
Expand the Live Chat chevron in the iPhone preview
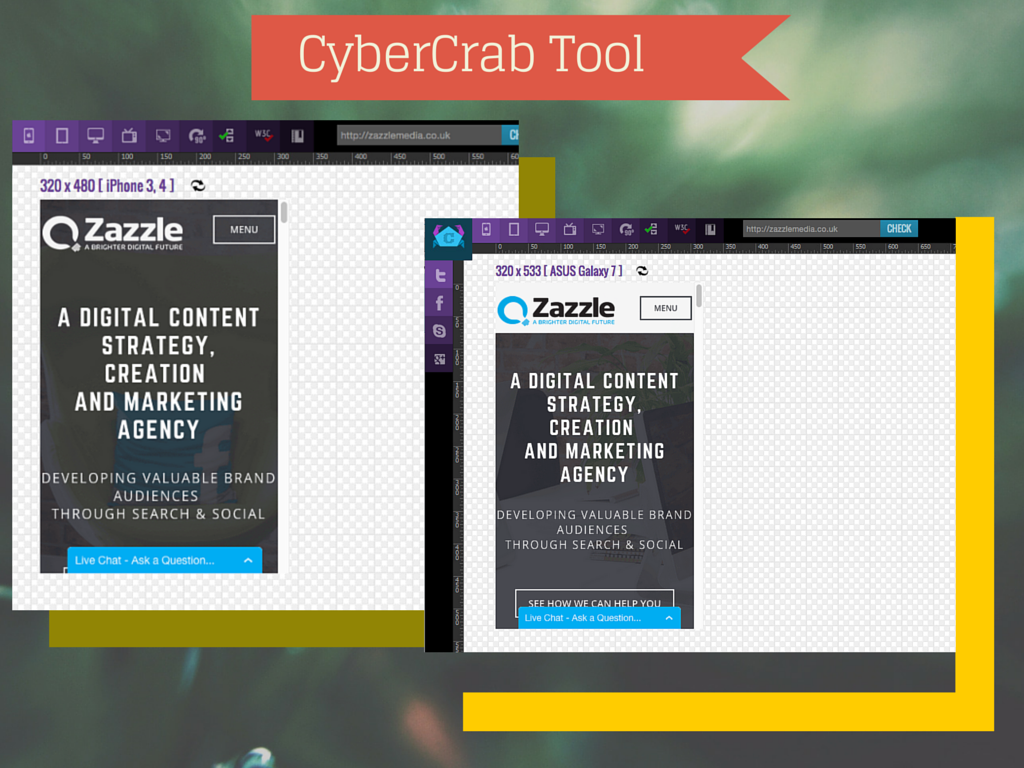[x=248, y=560]
